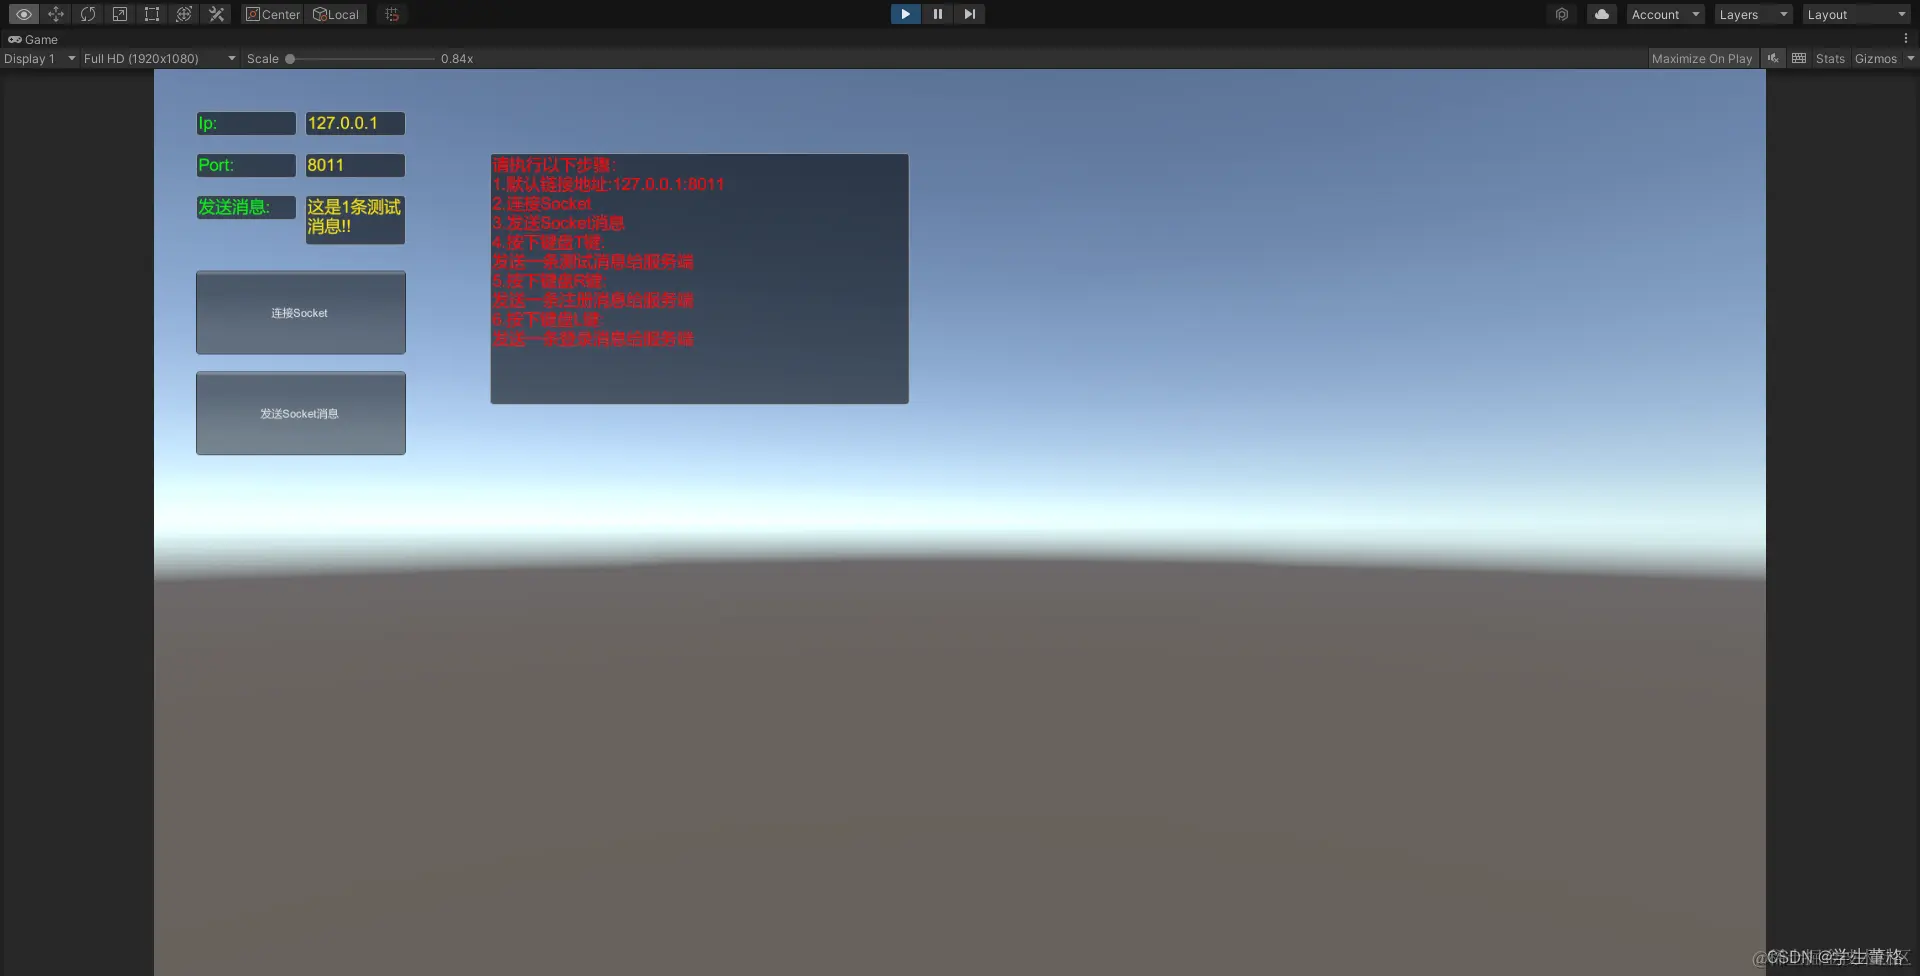Click the 发送Socket消息 button

click(301, 413)
